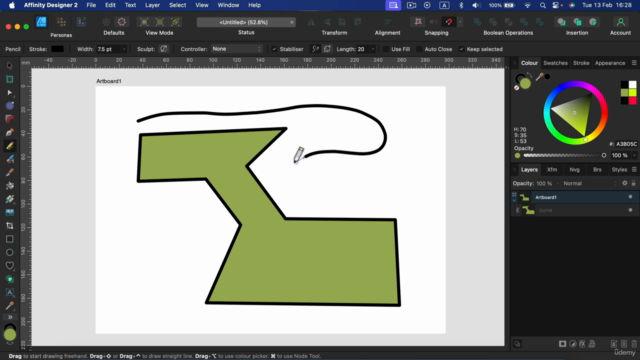Open the Layer menu
Image resolution: width=640 pixels, height=360 pixels.
click(152, 5)
